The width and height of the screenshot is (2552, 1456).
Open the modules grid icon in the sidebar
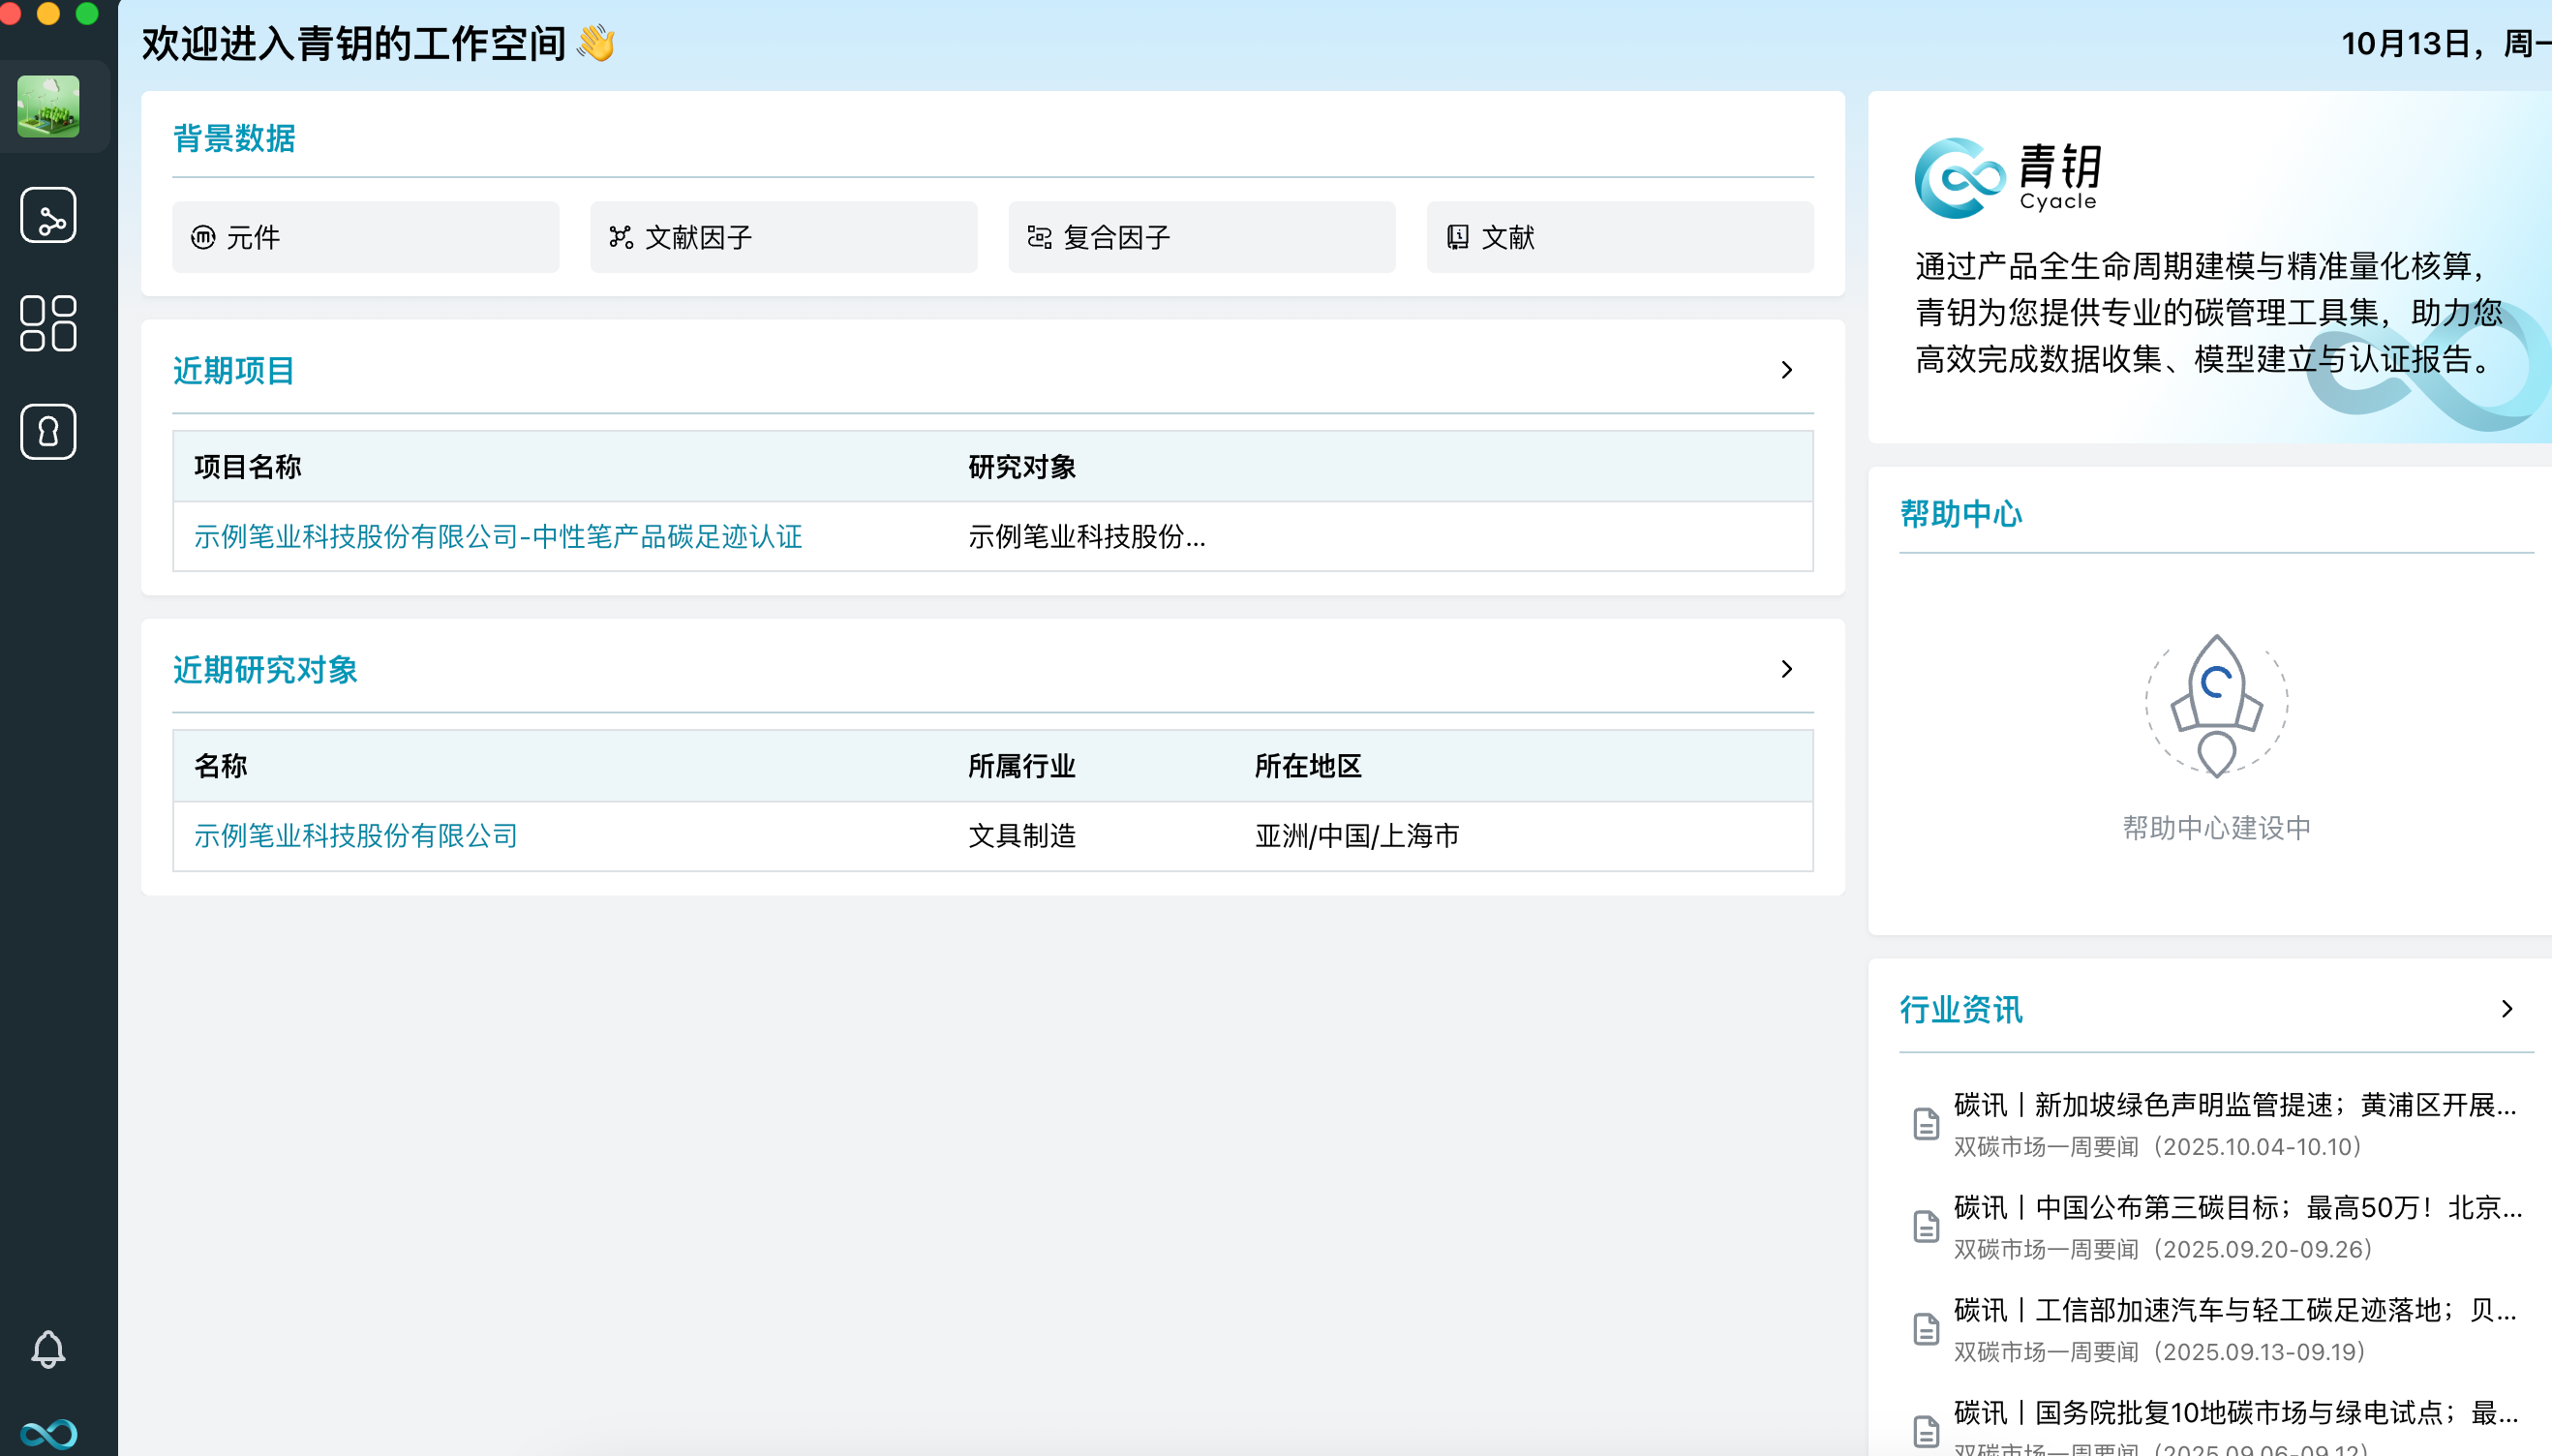click(x=47, y=323)
